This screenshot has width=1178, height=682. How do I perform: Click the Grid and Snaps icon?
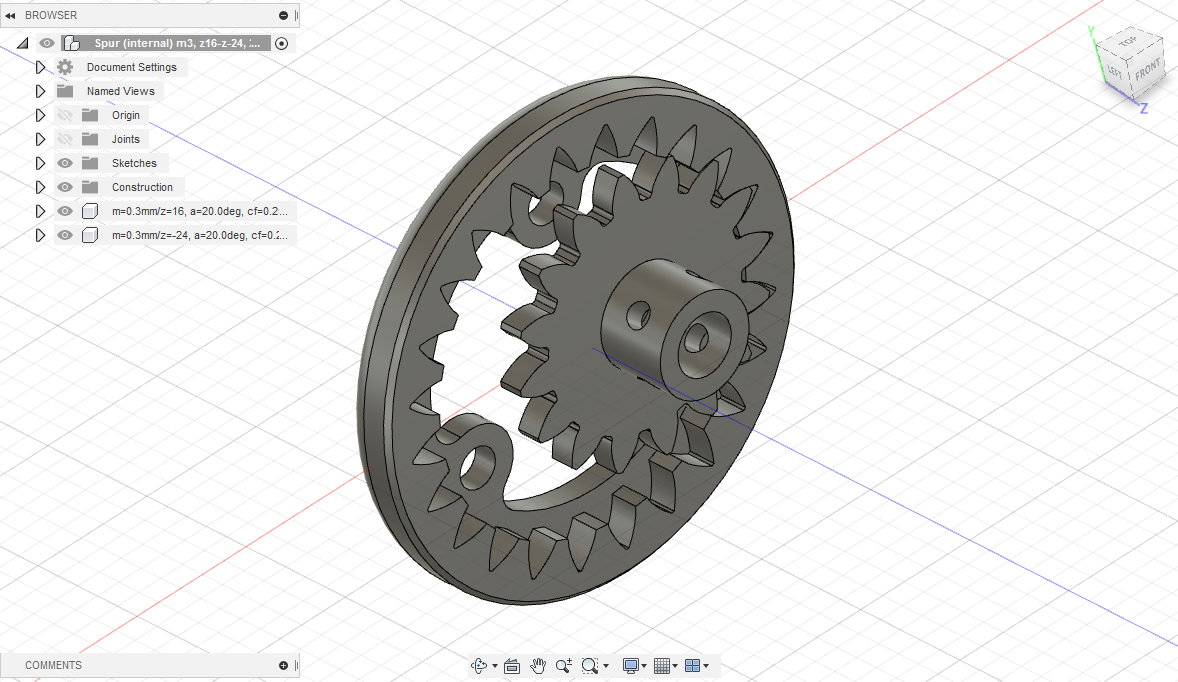coord(662,665)
